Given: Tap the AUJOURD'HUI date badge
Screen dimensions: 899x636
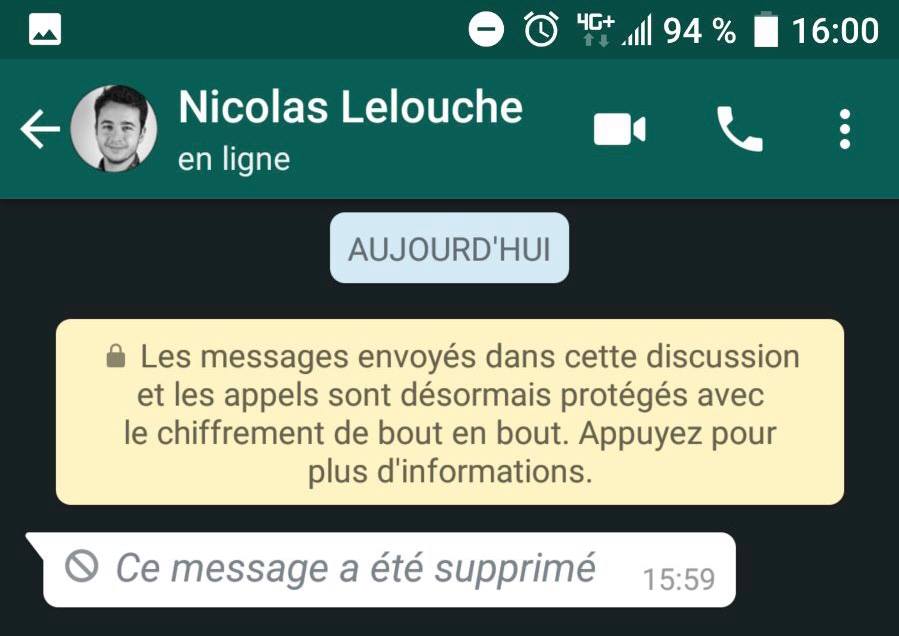Looking at the screenshot, I should [x=450, y=248].
